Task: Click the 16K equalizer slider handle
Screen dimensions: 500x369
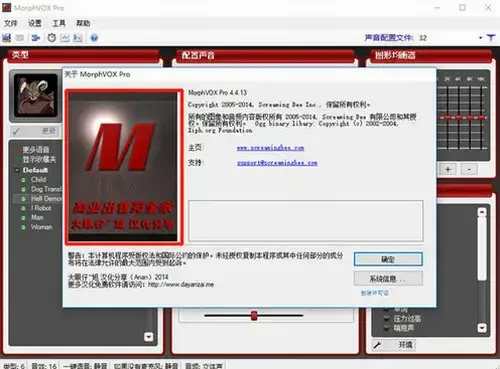Action: [481, 117]
